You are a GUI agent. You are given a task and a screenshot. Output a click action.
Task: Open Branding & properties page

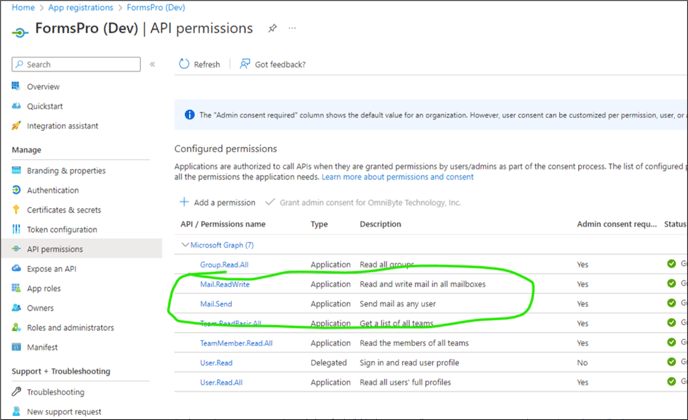point(66,170)
